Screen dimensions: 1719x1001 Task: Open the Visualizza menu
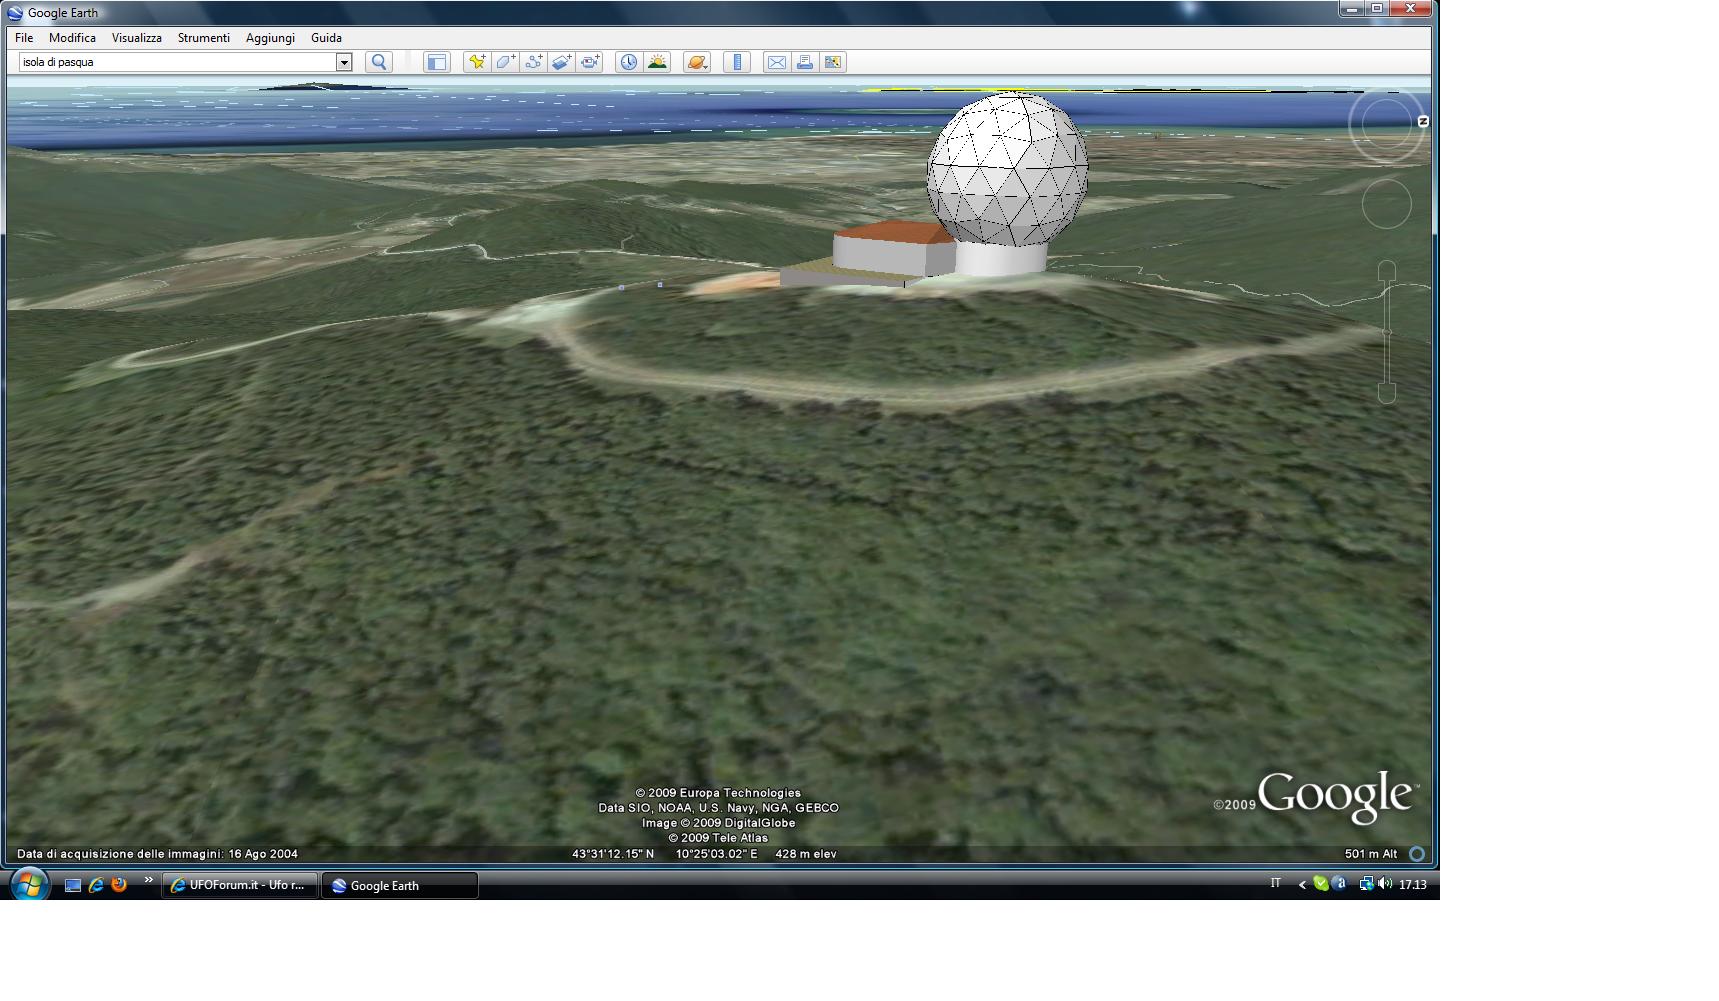pos(136,38)
